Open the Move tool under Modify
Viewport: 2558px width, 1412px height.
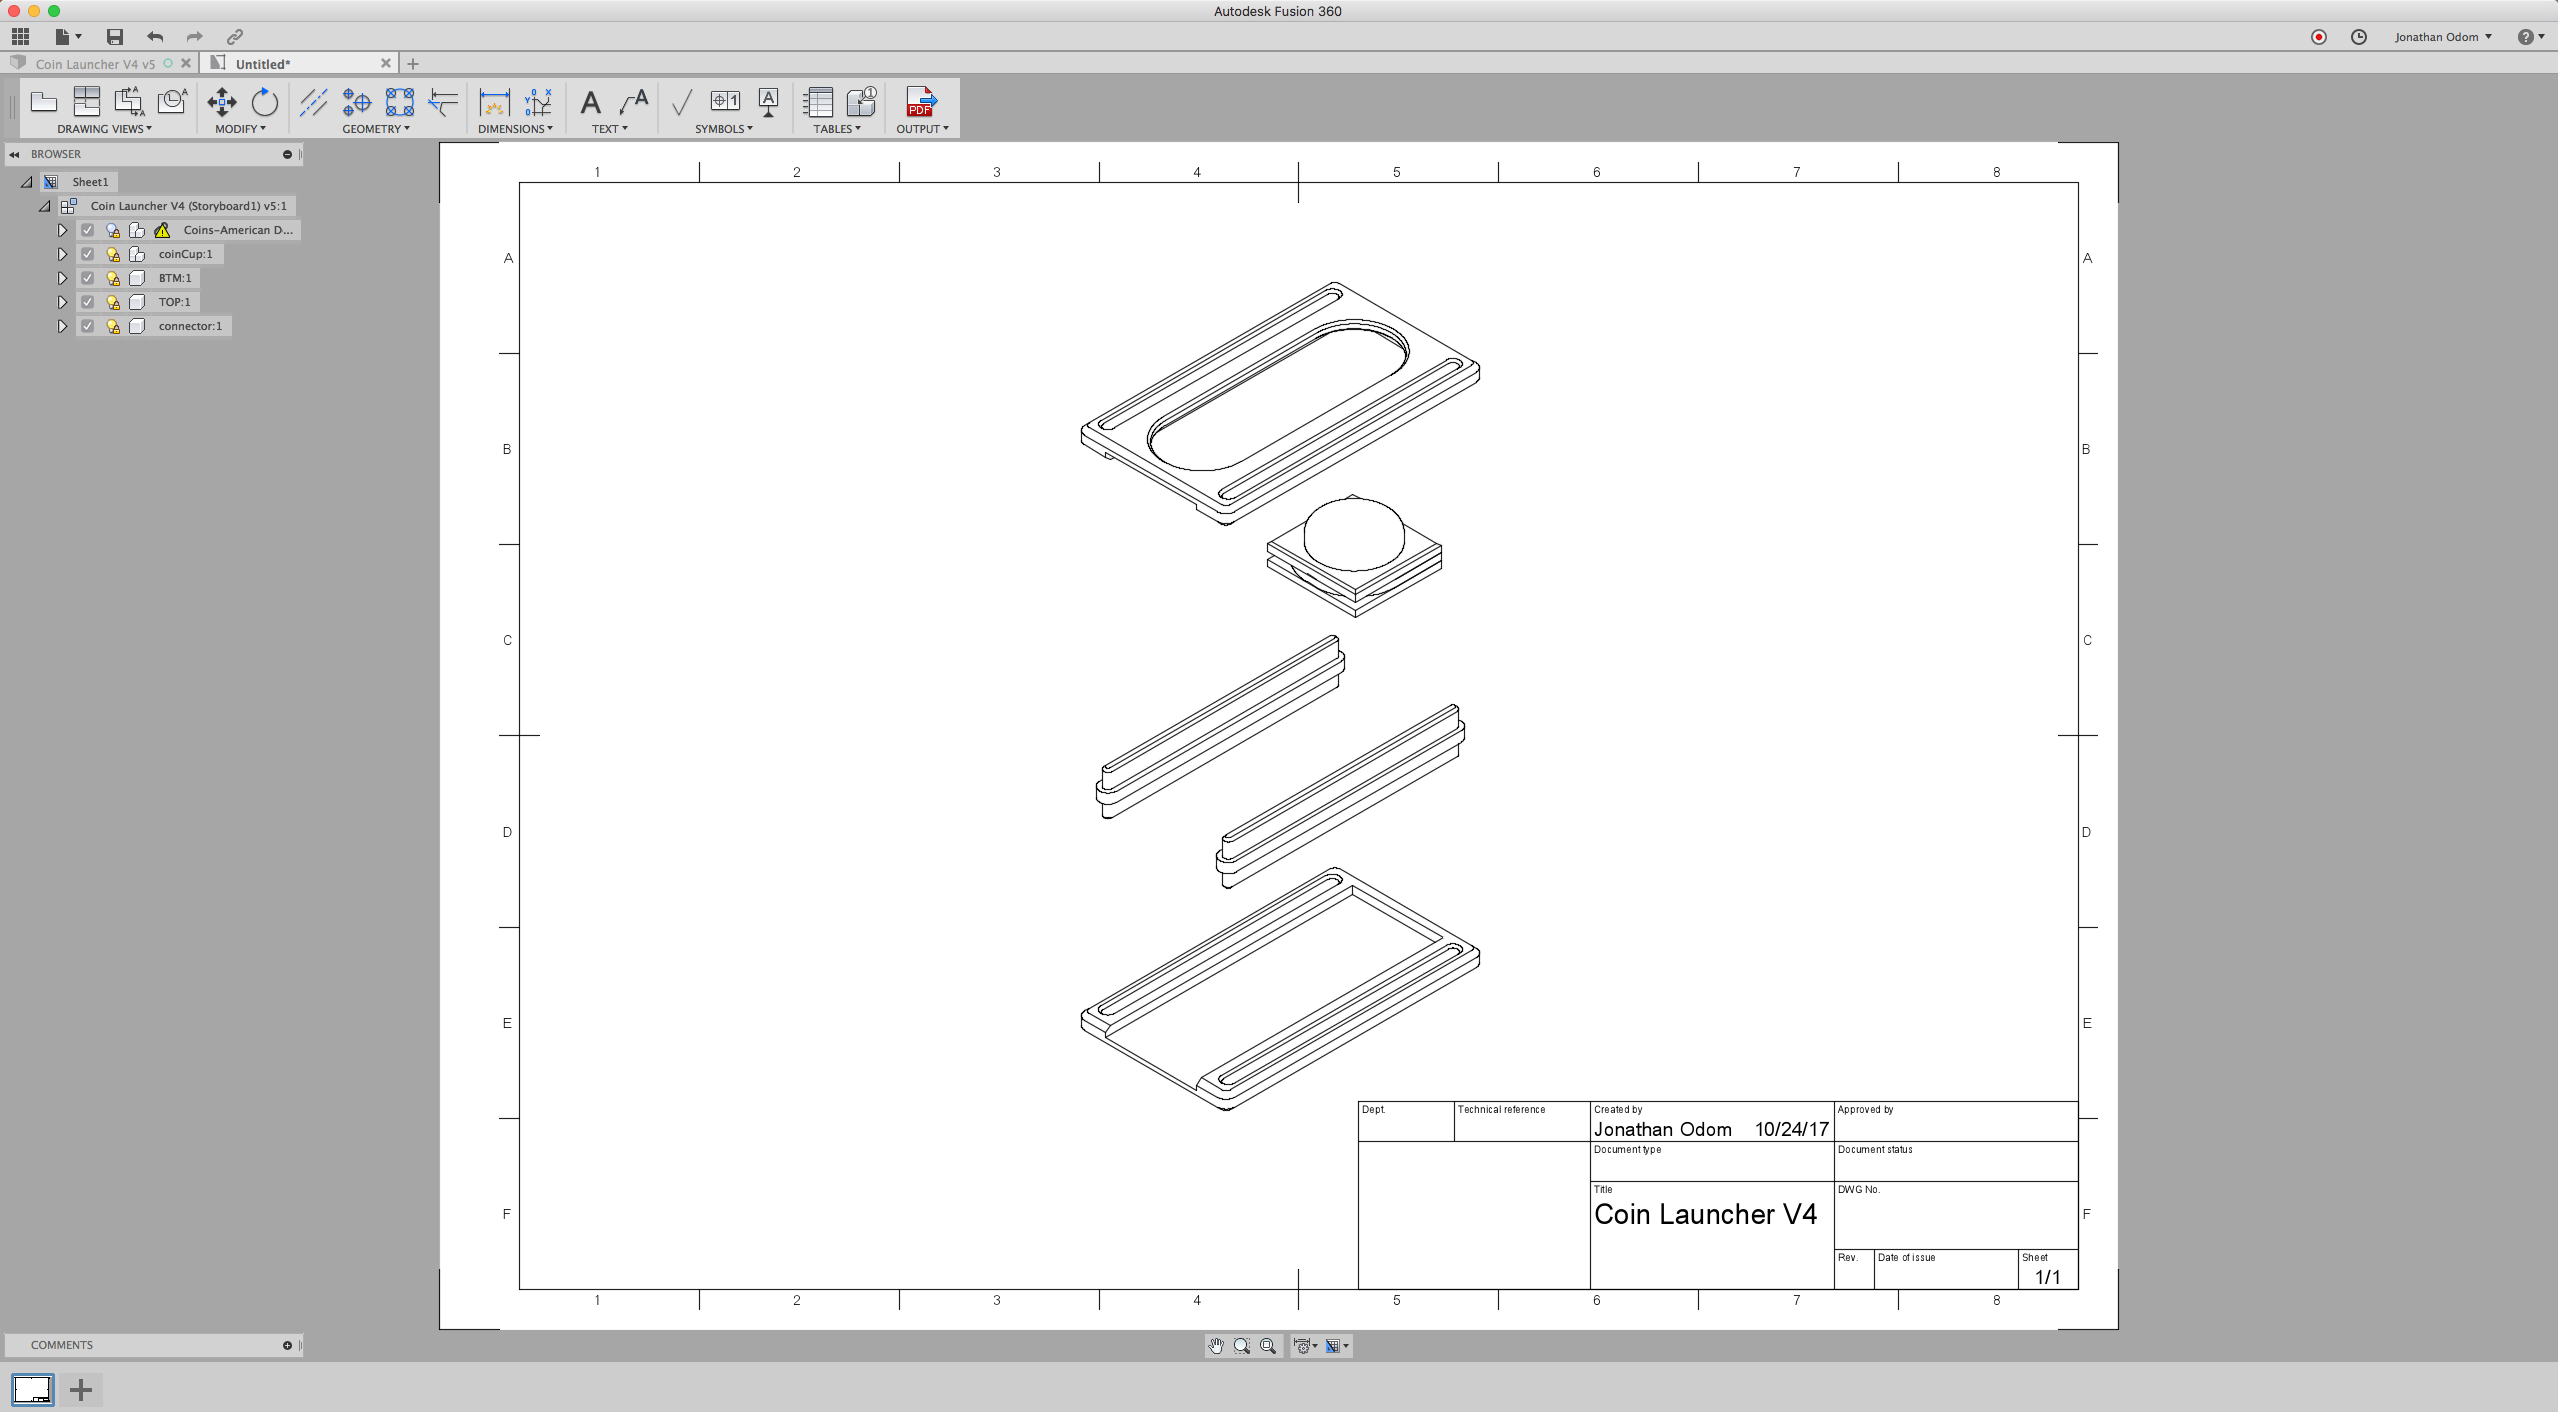[x=221, y=103]
